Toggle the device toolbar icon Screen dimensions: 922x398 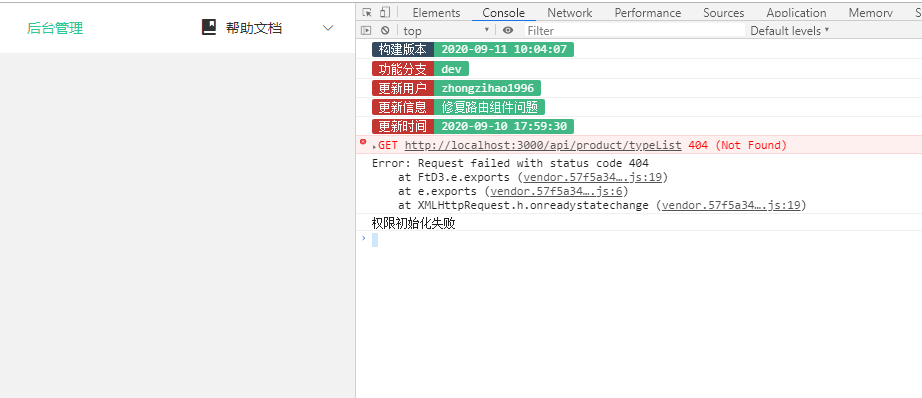pos(385,12)
